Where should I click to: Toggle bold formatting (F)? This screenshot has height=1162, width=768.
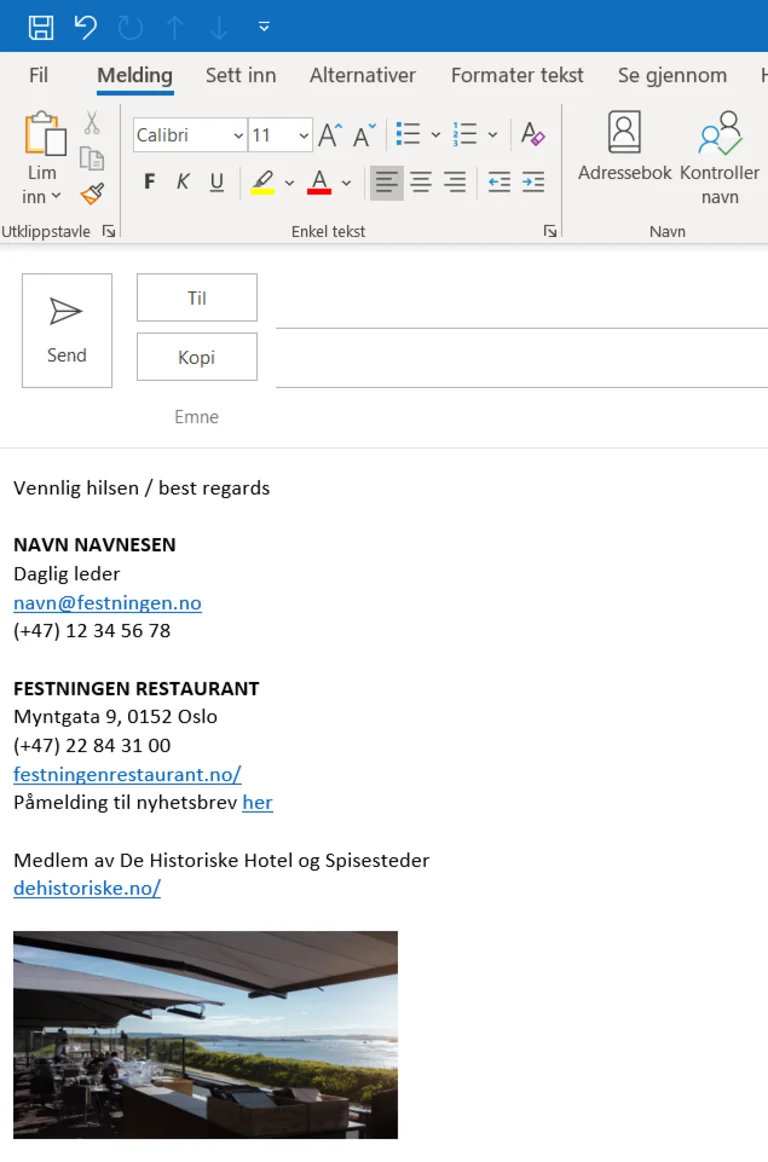pos(150,182)
